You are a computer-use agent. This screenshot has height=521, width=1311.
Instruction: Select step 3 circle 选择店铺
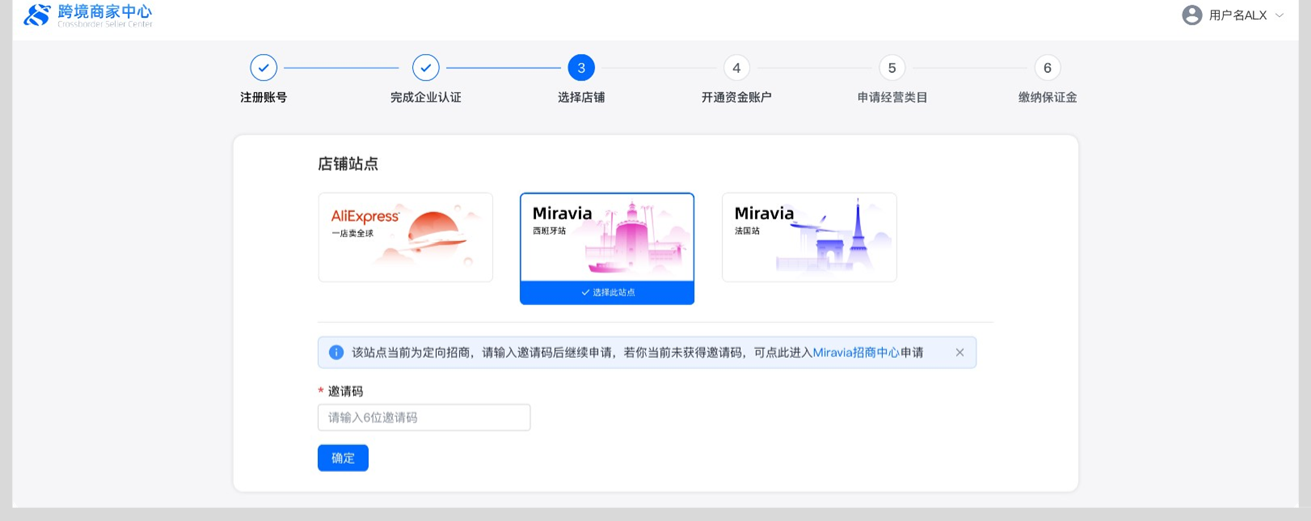click(581, 67)
